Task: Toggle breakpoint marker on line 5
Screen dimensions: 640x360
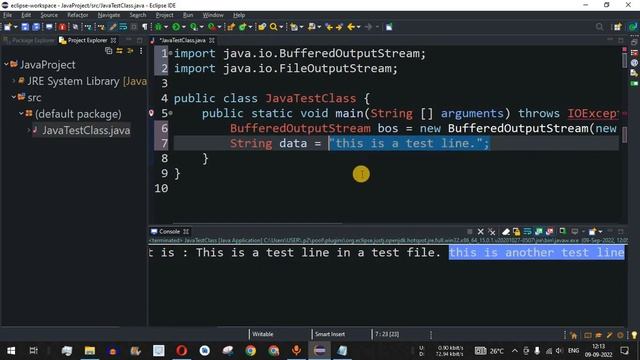Action: (x=151, y=113)
